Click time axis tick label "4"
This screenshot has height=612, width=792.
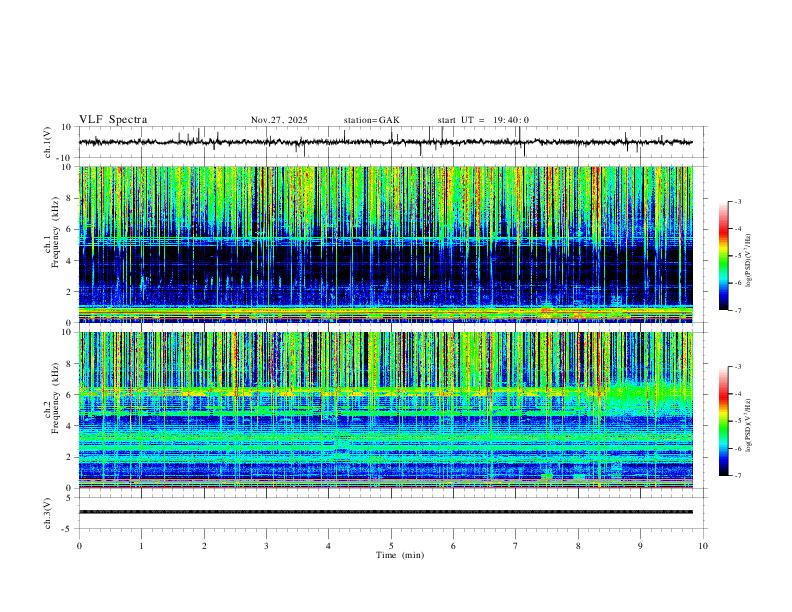click(x=328, y=546)
